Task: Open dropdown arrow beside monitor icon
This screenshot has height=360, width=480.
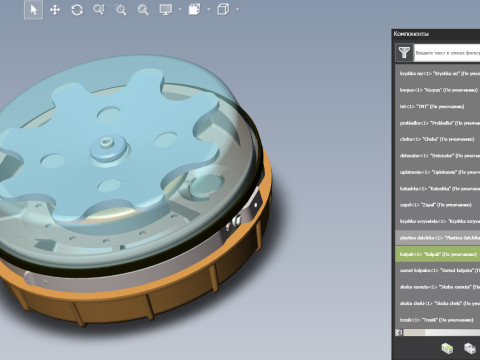Action: click(x=180, y=10)
